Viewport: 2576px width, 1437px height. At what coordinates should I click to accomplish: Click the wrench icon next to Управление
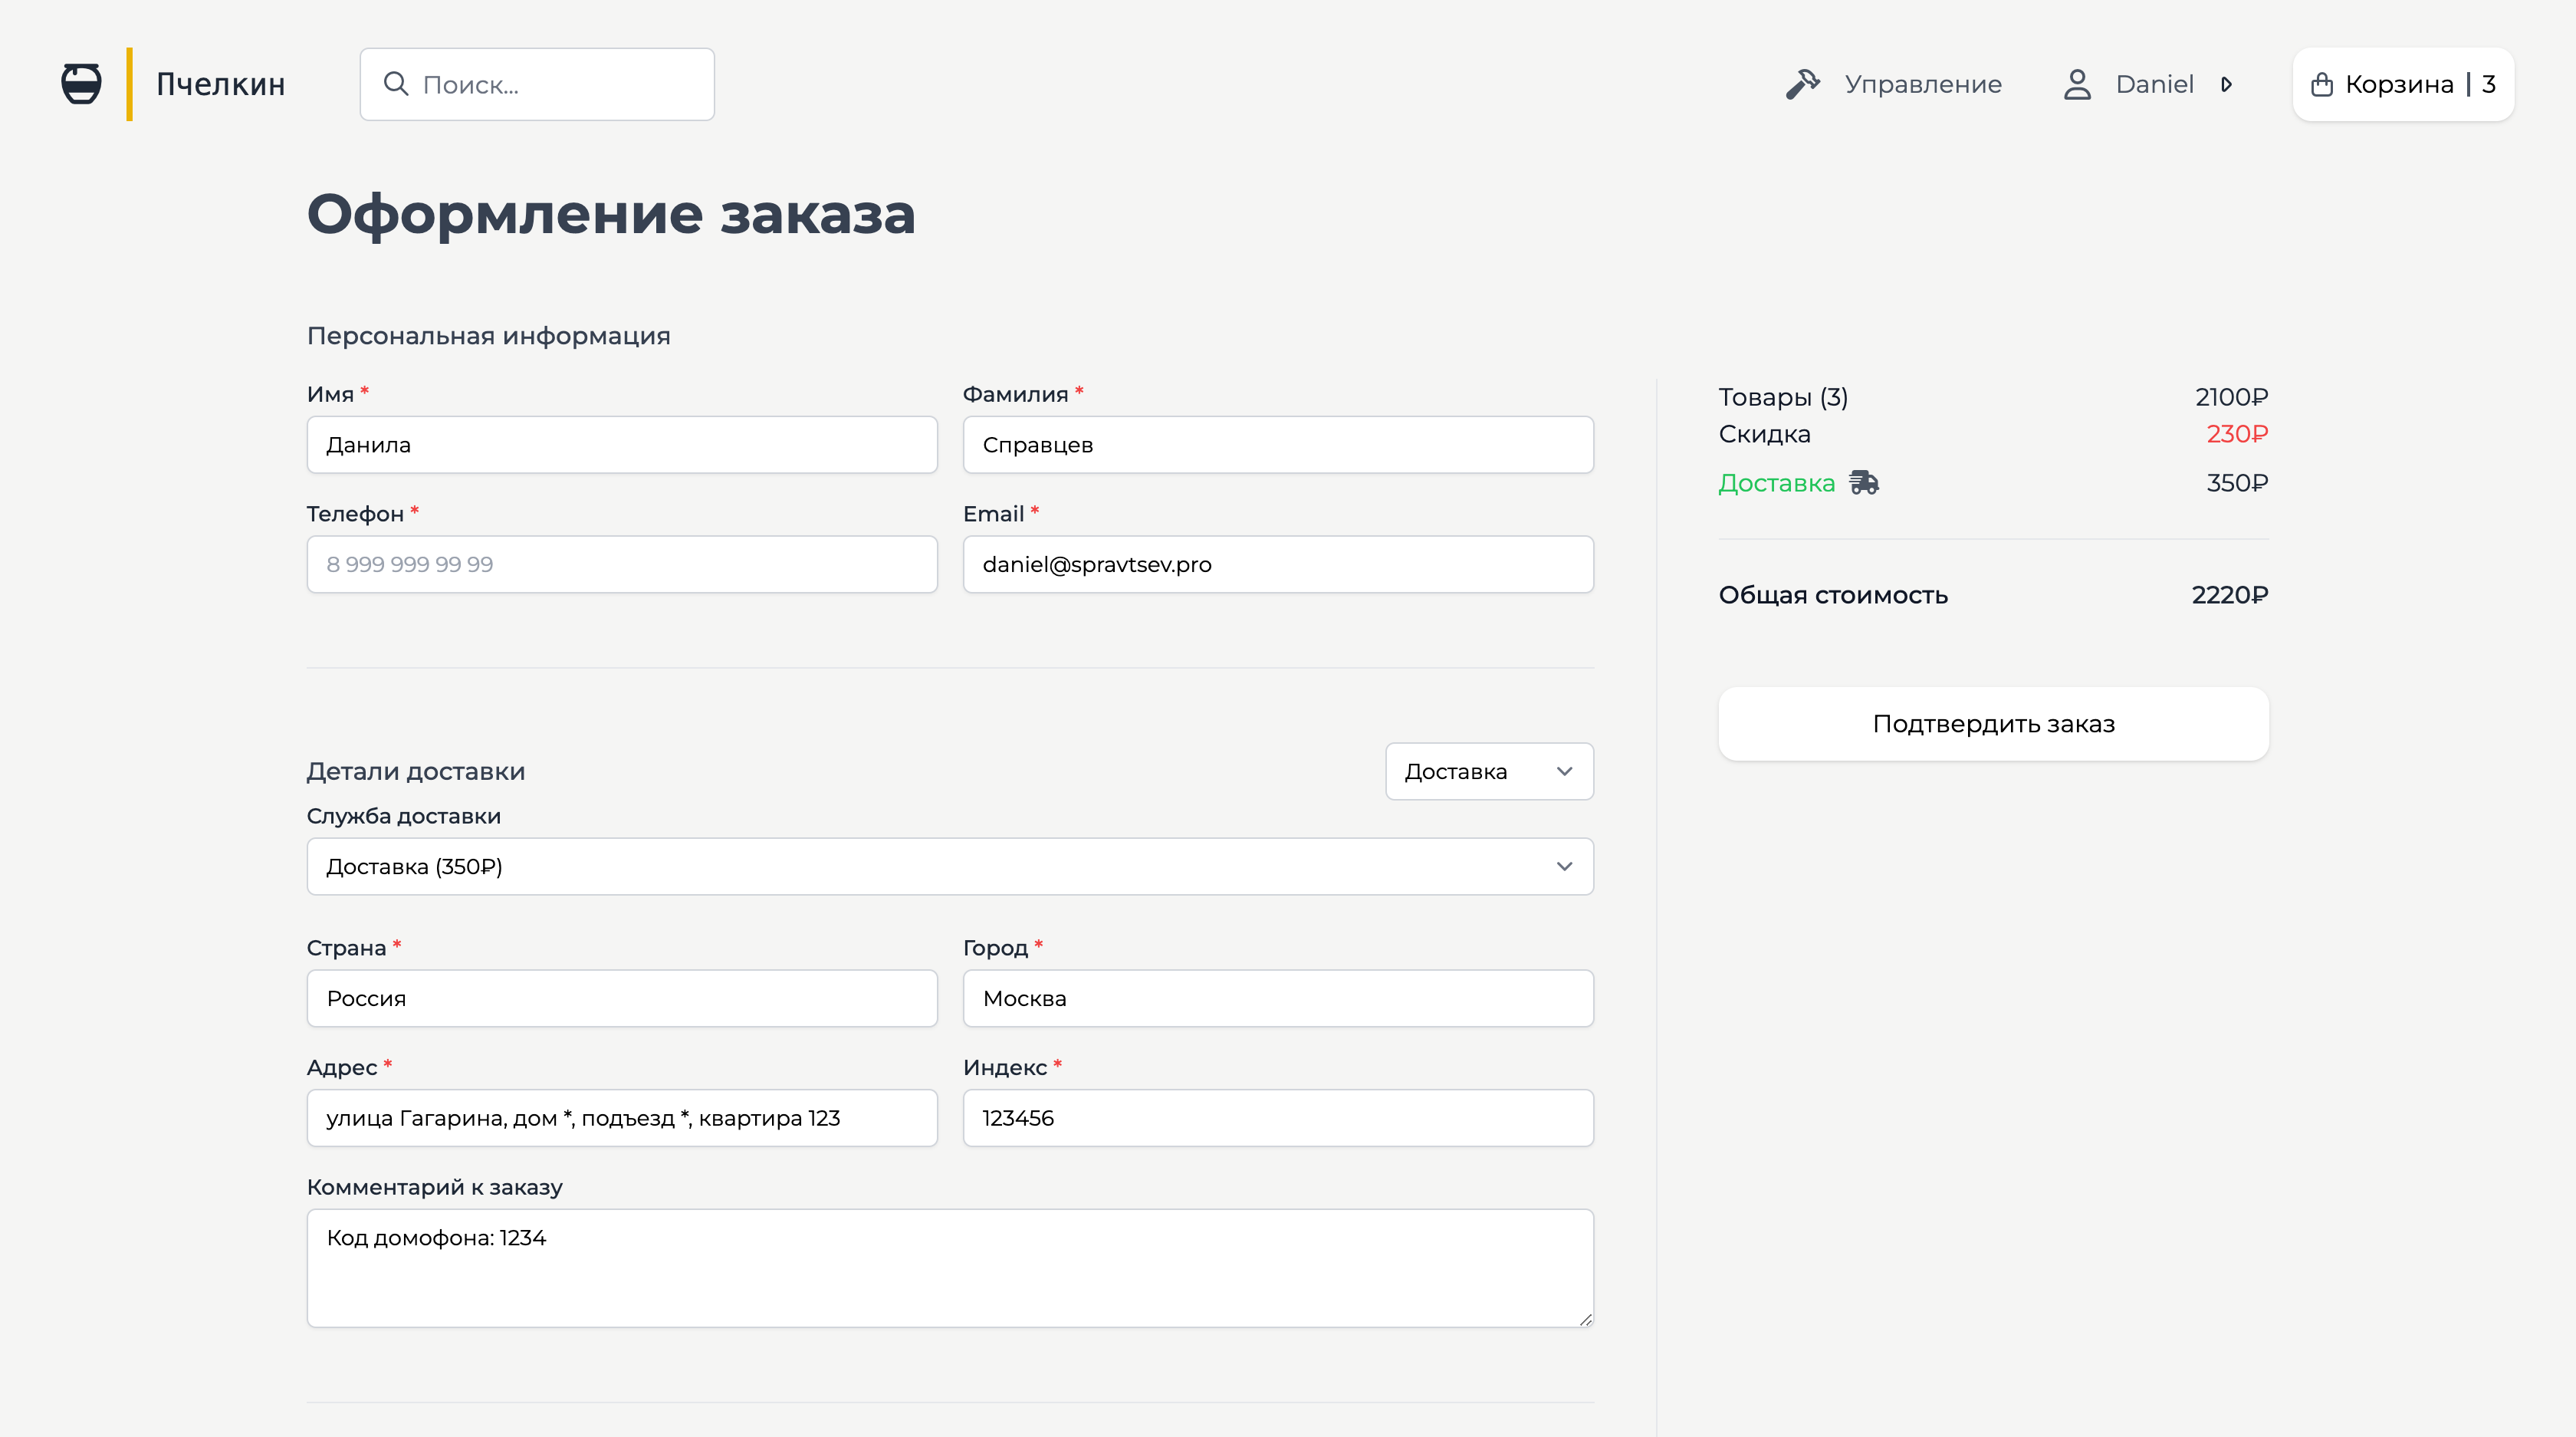tap(1804, 84)
